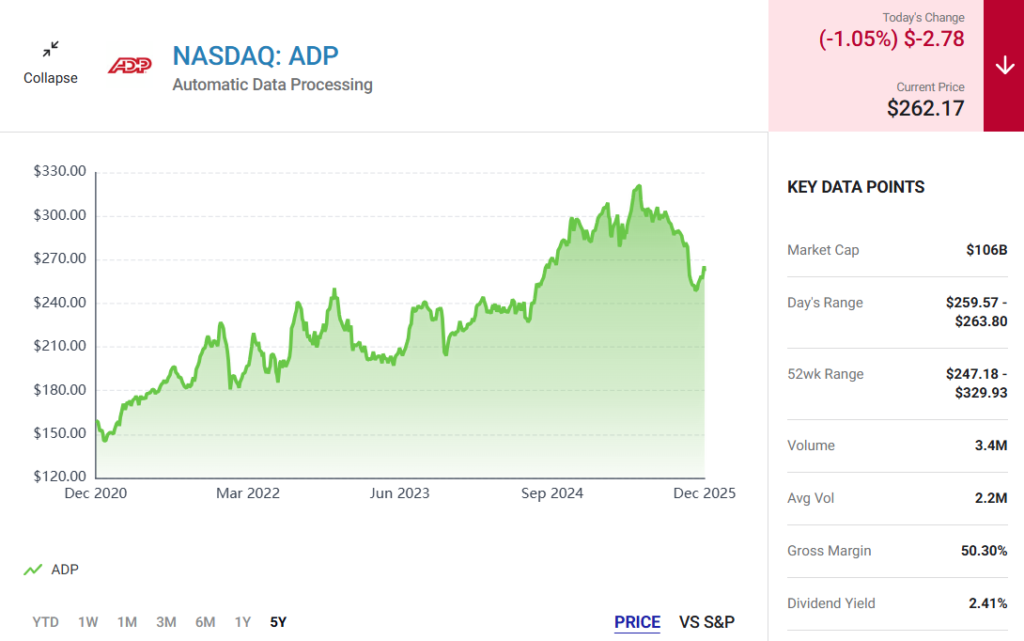Image resolution: width=1024 pixels, height=641 pixels.
Task: Choose the 1Y time range
Action: [x=243, y=622]
